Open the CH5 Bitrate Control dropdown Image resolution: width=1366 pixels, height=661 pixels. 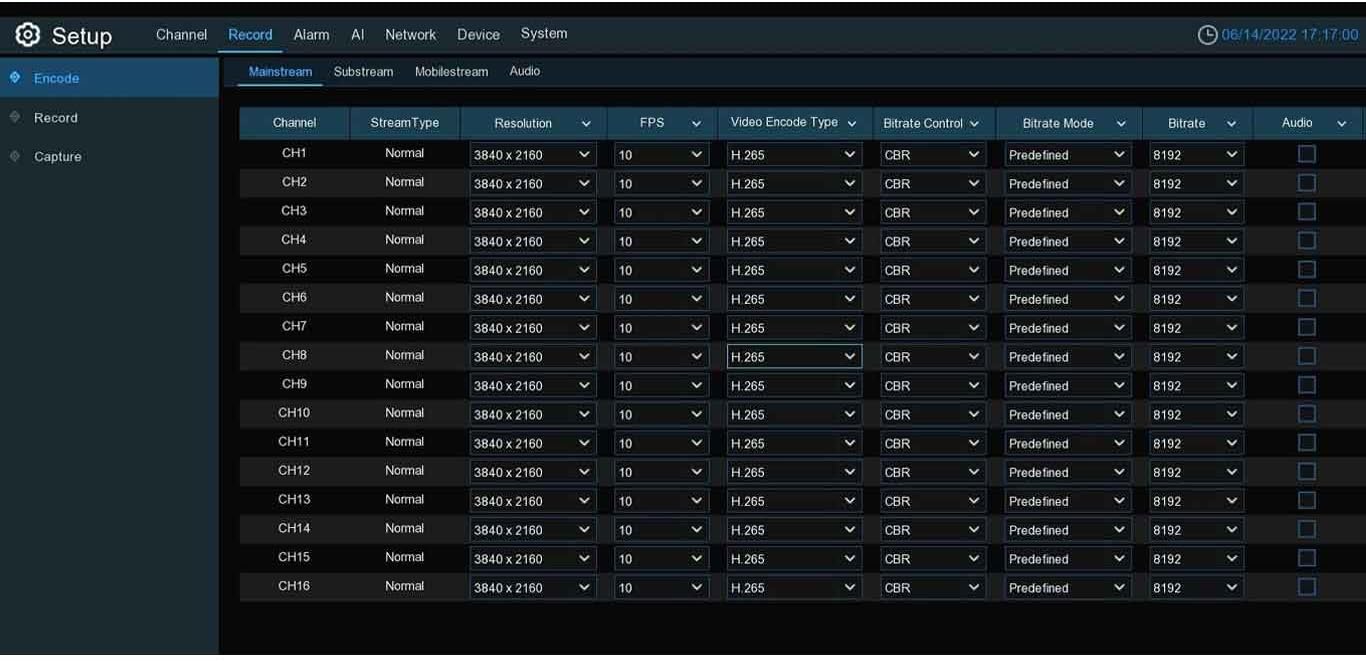click(x=932, y=270)
